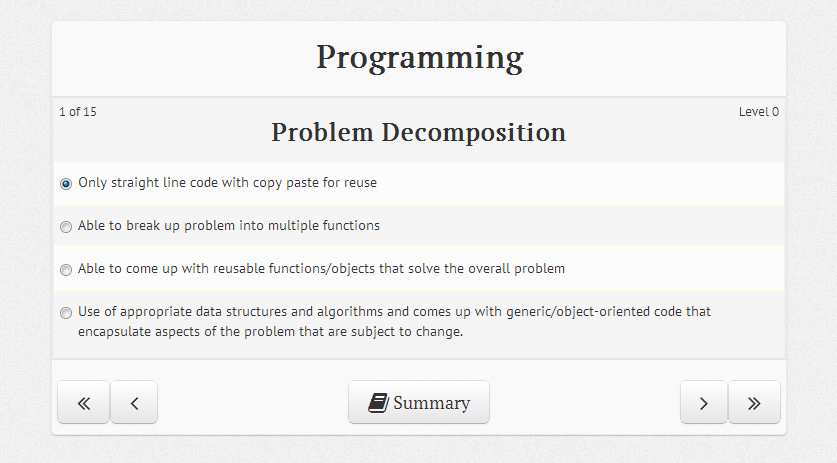Click 'encapsulate aspects of the problem' text line
837x463 pixels.
[x=270, y=332]
